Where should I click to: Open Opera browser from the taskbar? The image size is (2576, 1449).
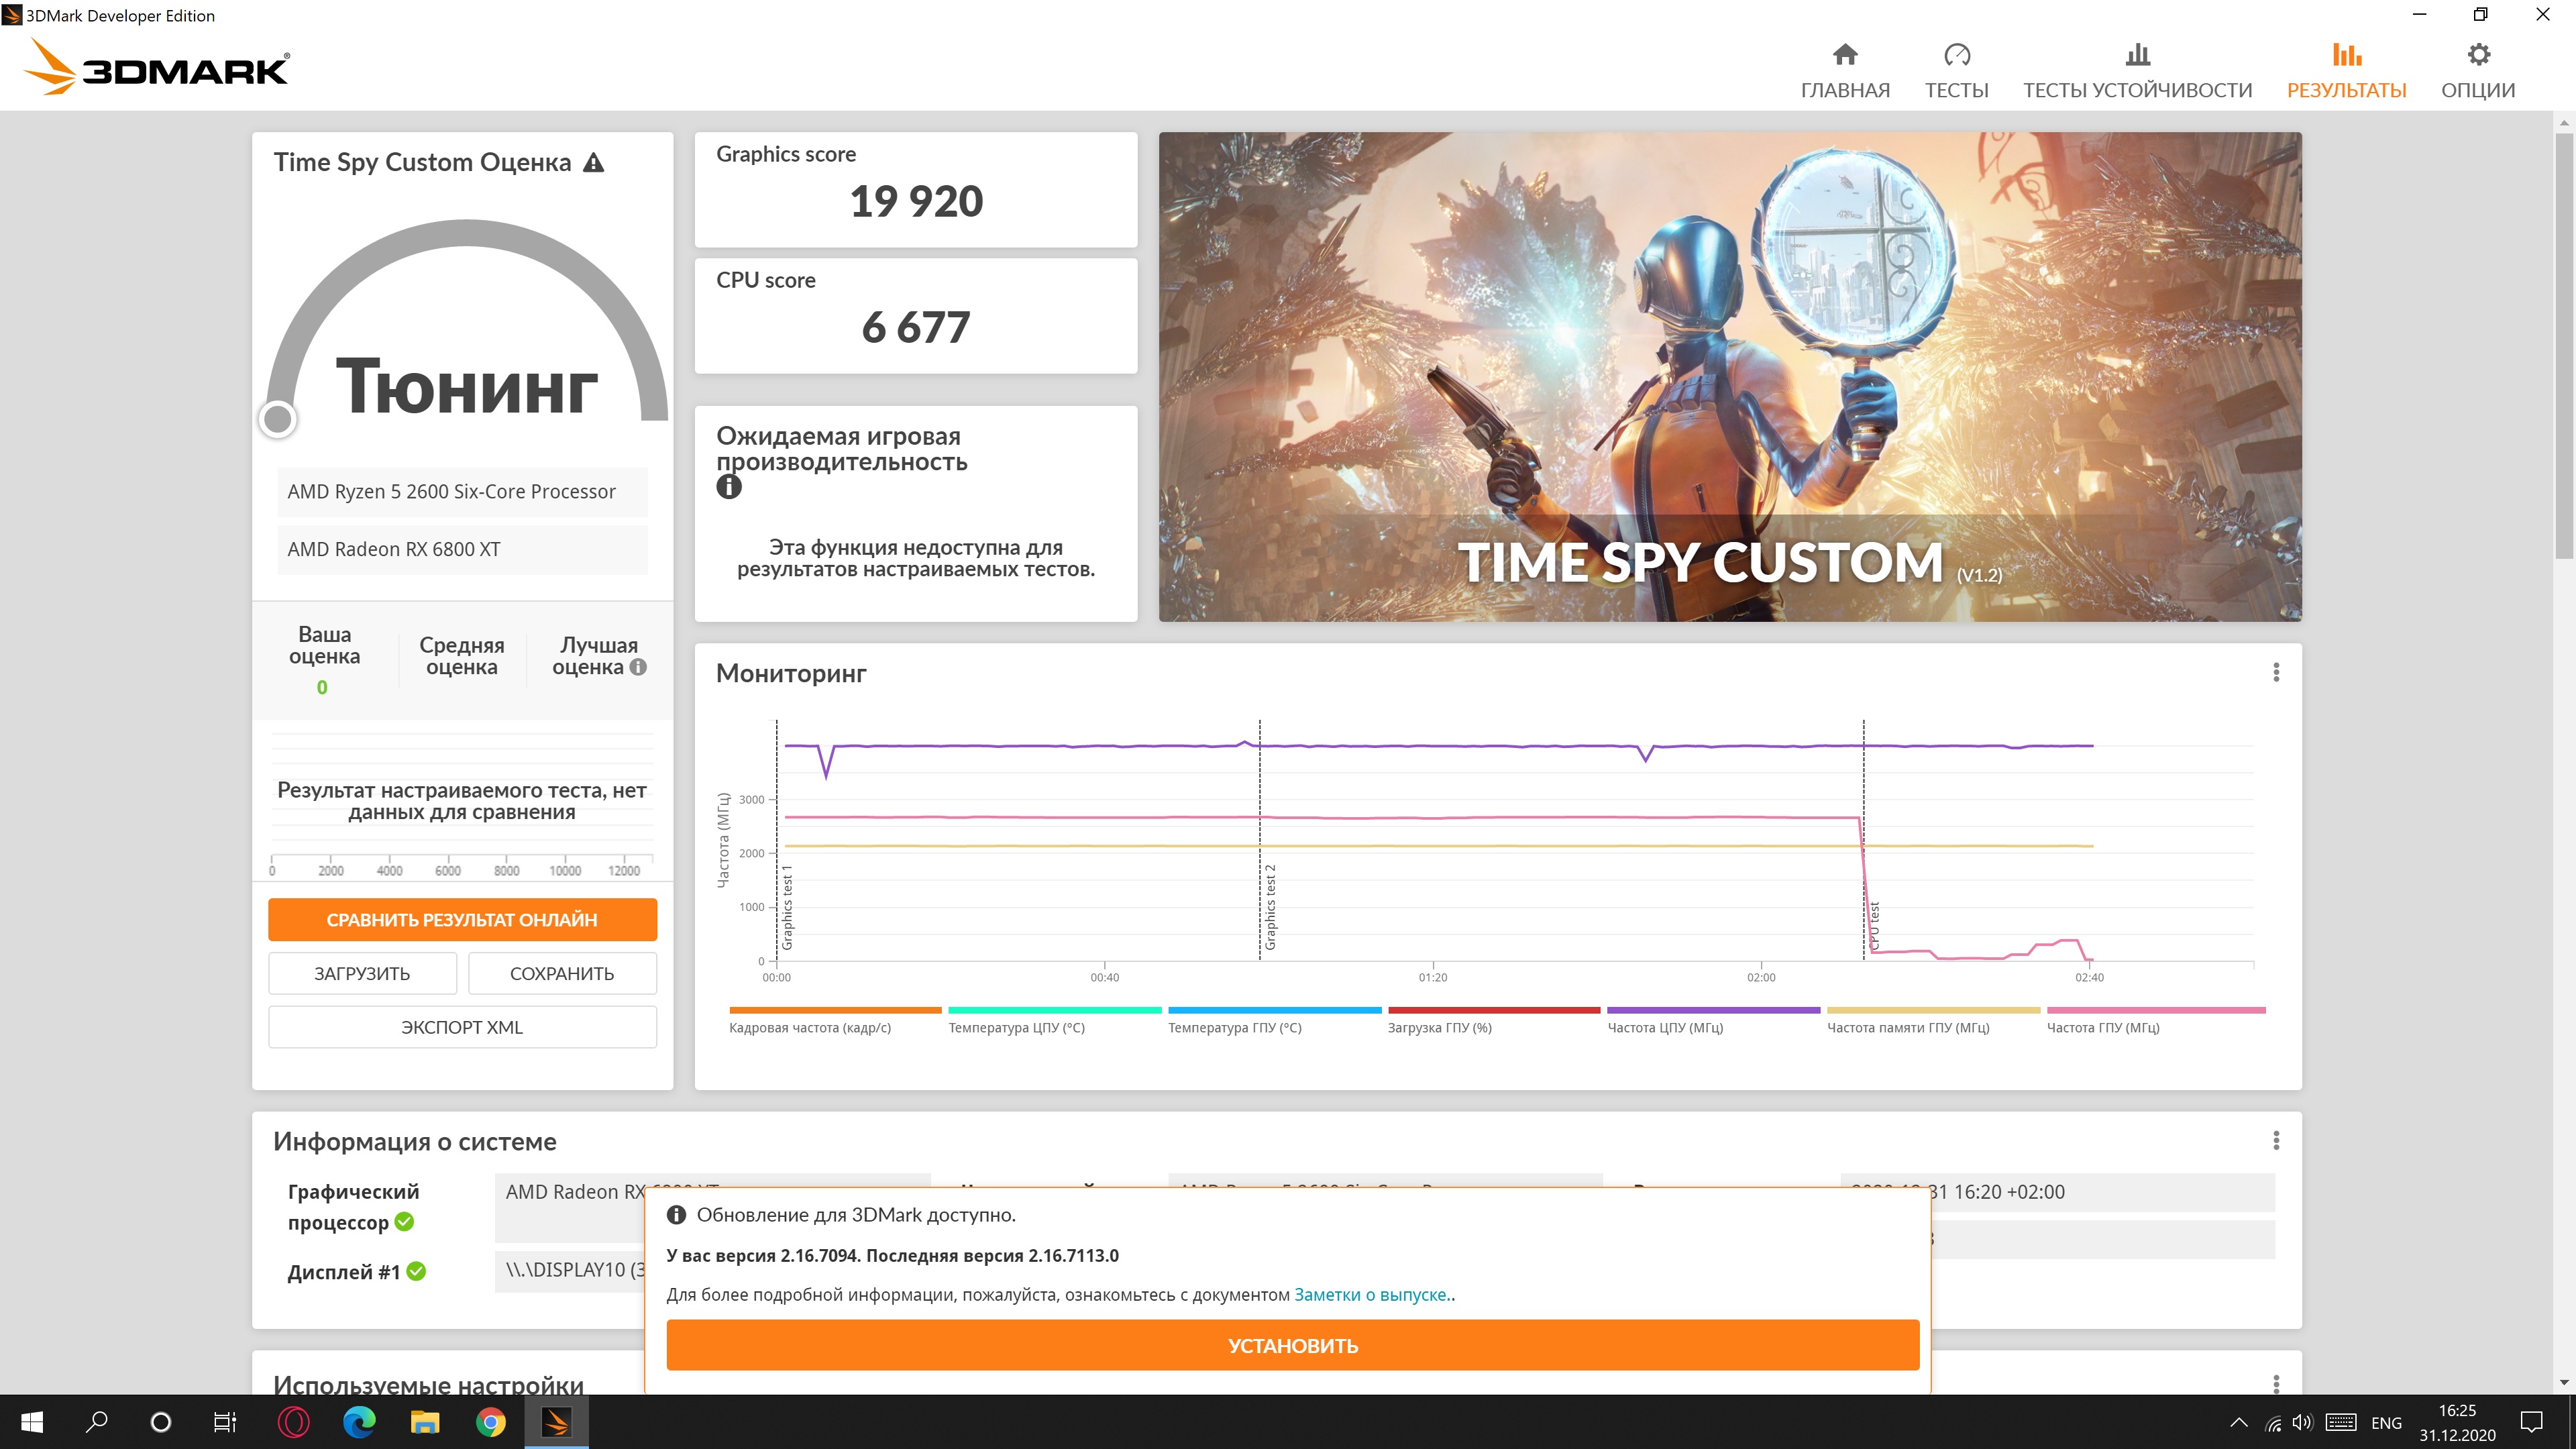293,1422
